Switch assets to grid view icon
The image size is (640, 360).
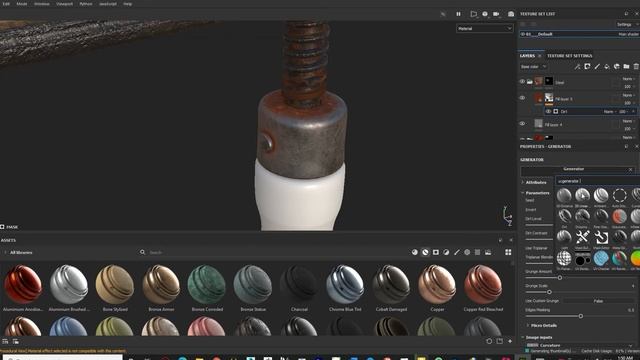tap(508, 252)
